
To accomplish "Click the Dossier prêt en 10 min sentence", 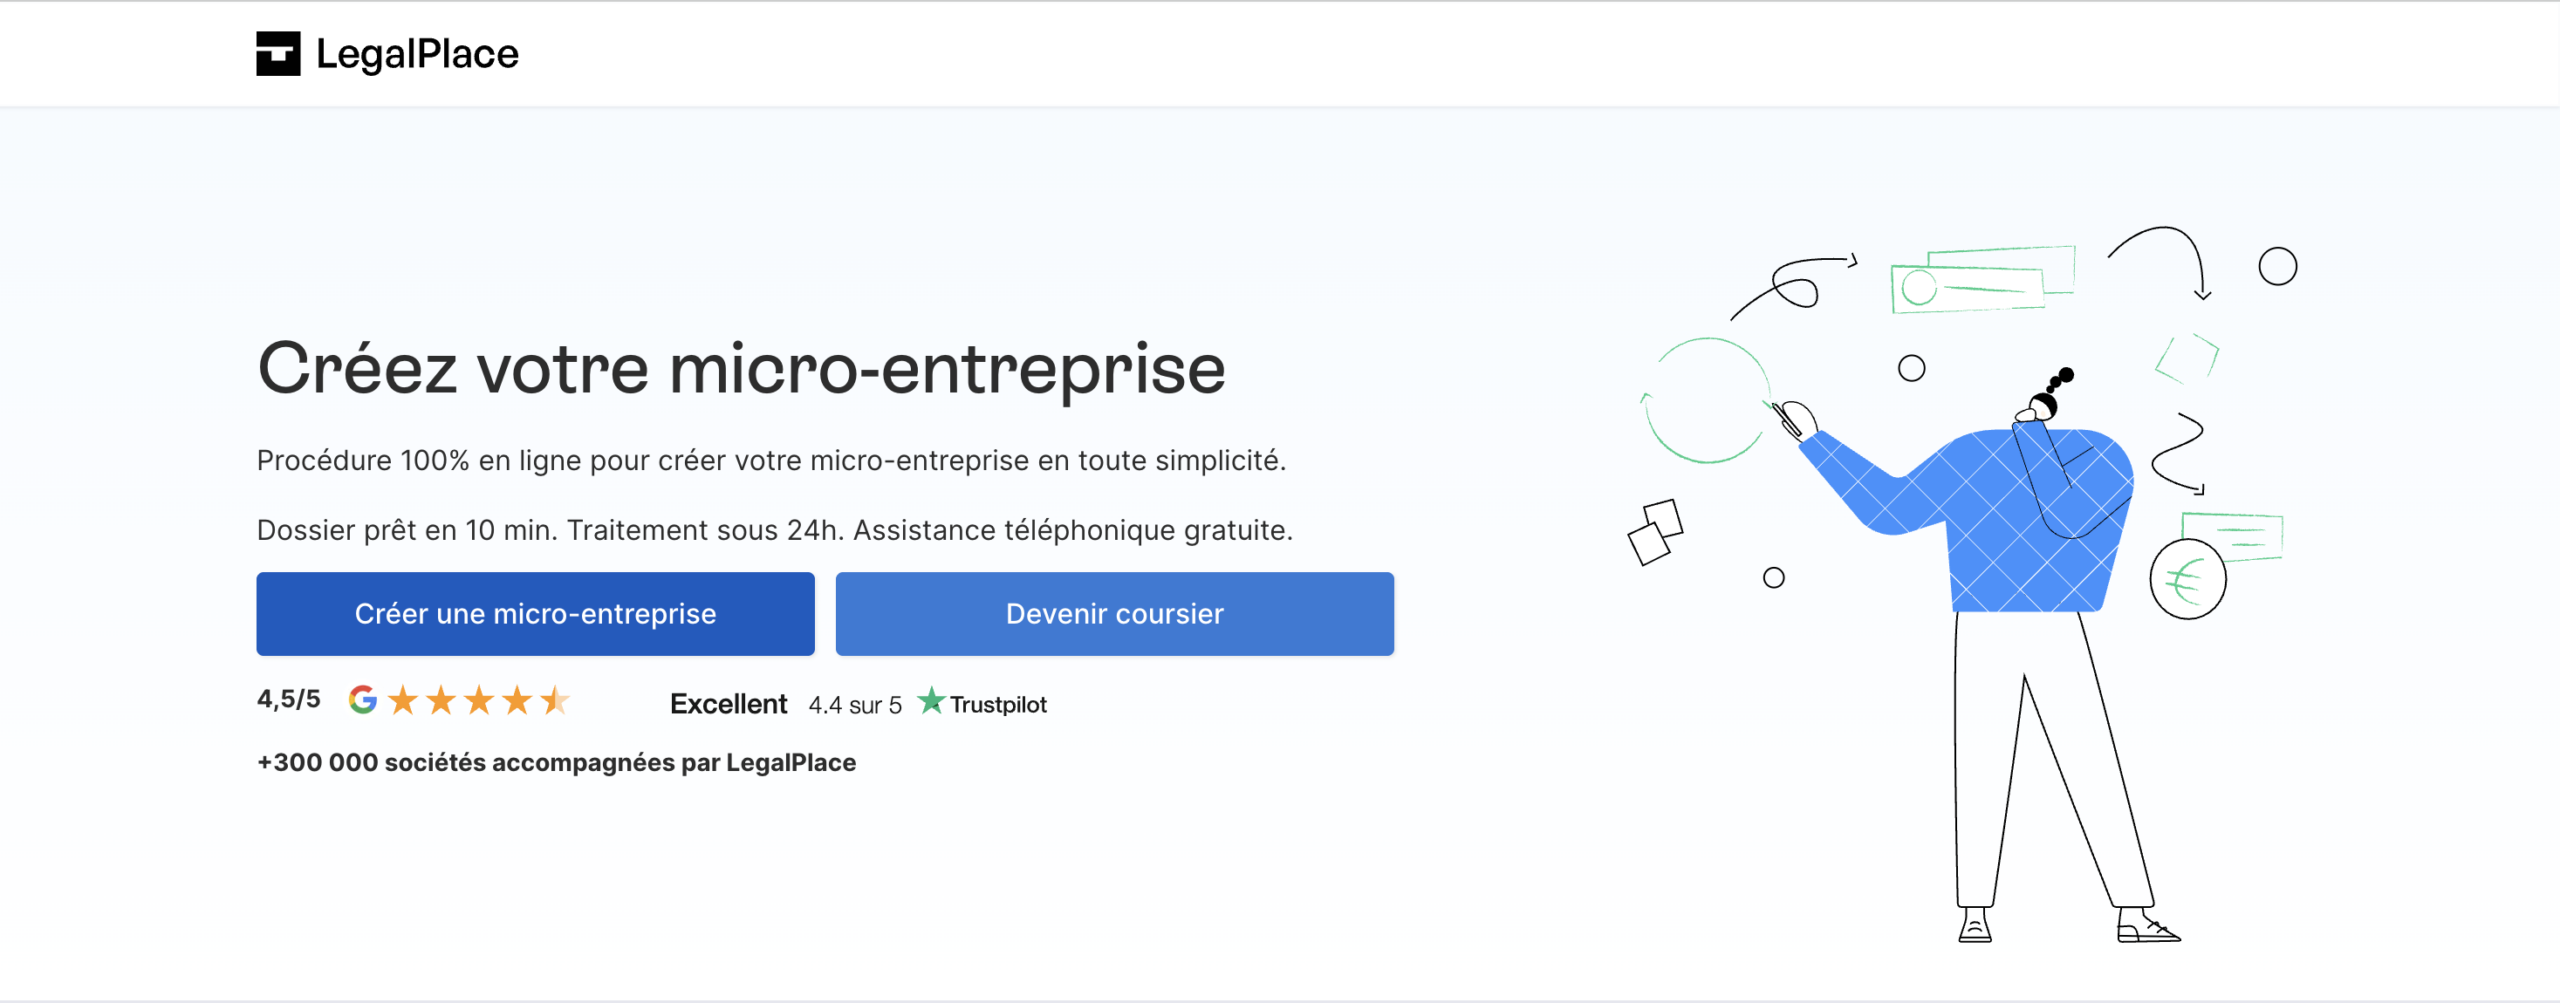I will coord(775,530).
